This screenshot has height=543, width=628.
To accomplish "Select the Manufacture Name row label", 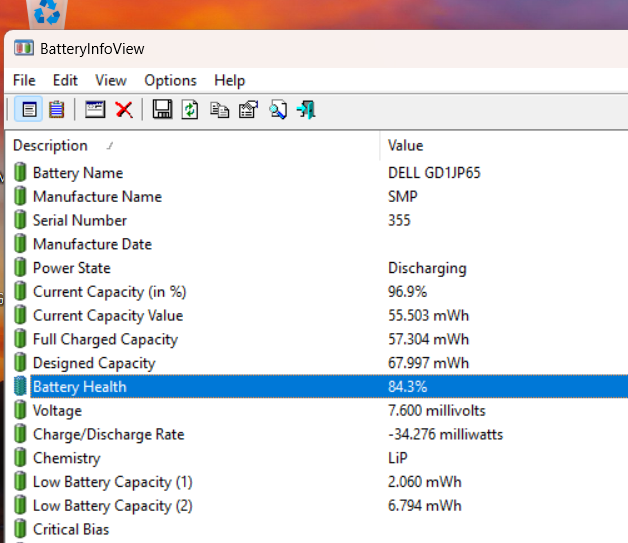I will tap(97, 197).
